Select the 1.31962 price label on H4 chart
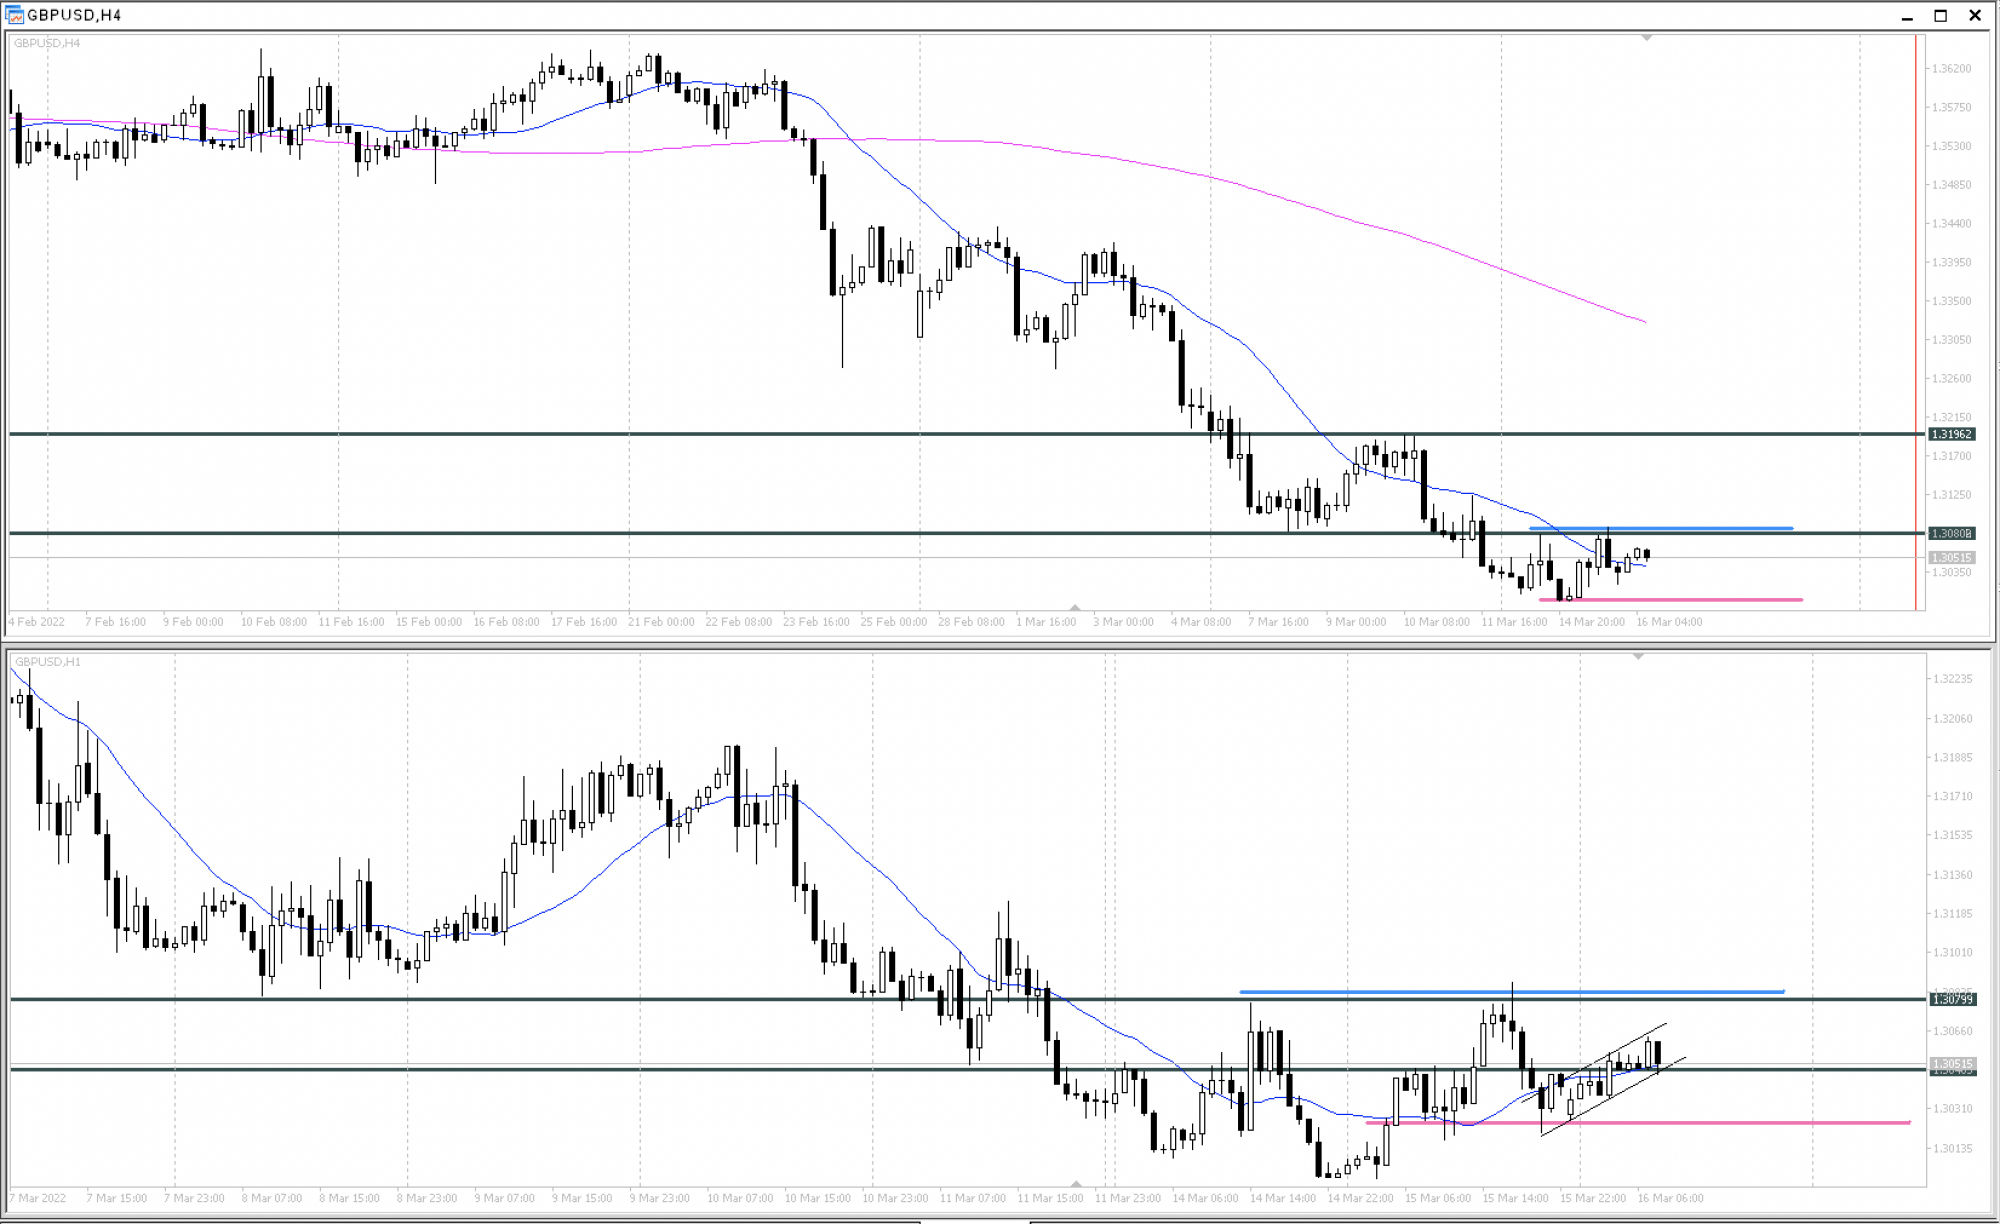Viewport: 2000px width, 1224px height. pos(1952,434)
